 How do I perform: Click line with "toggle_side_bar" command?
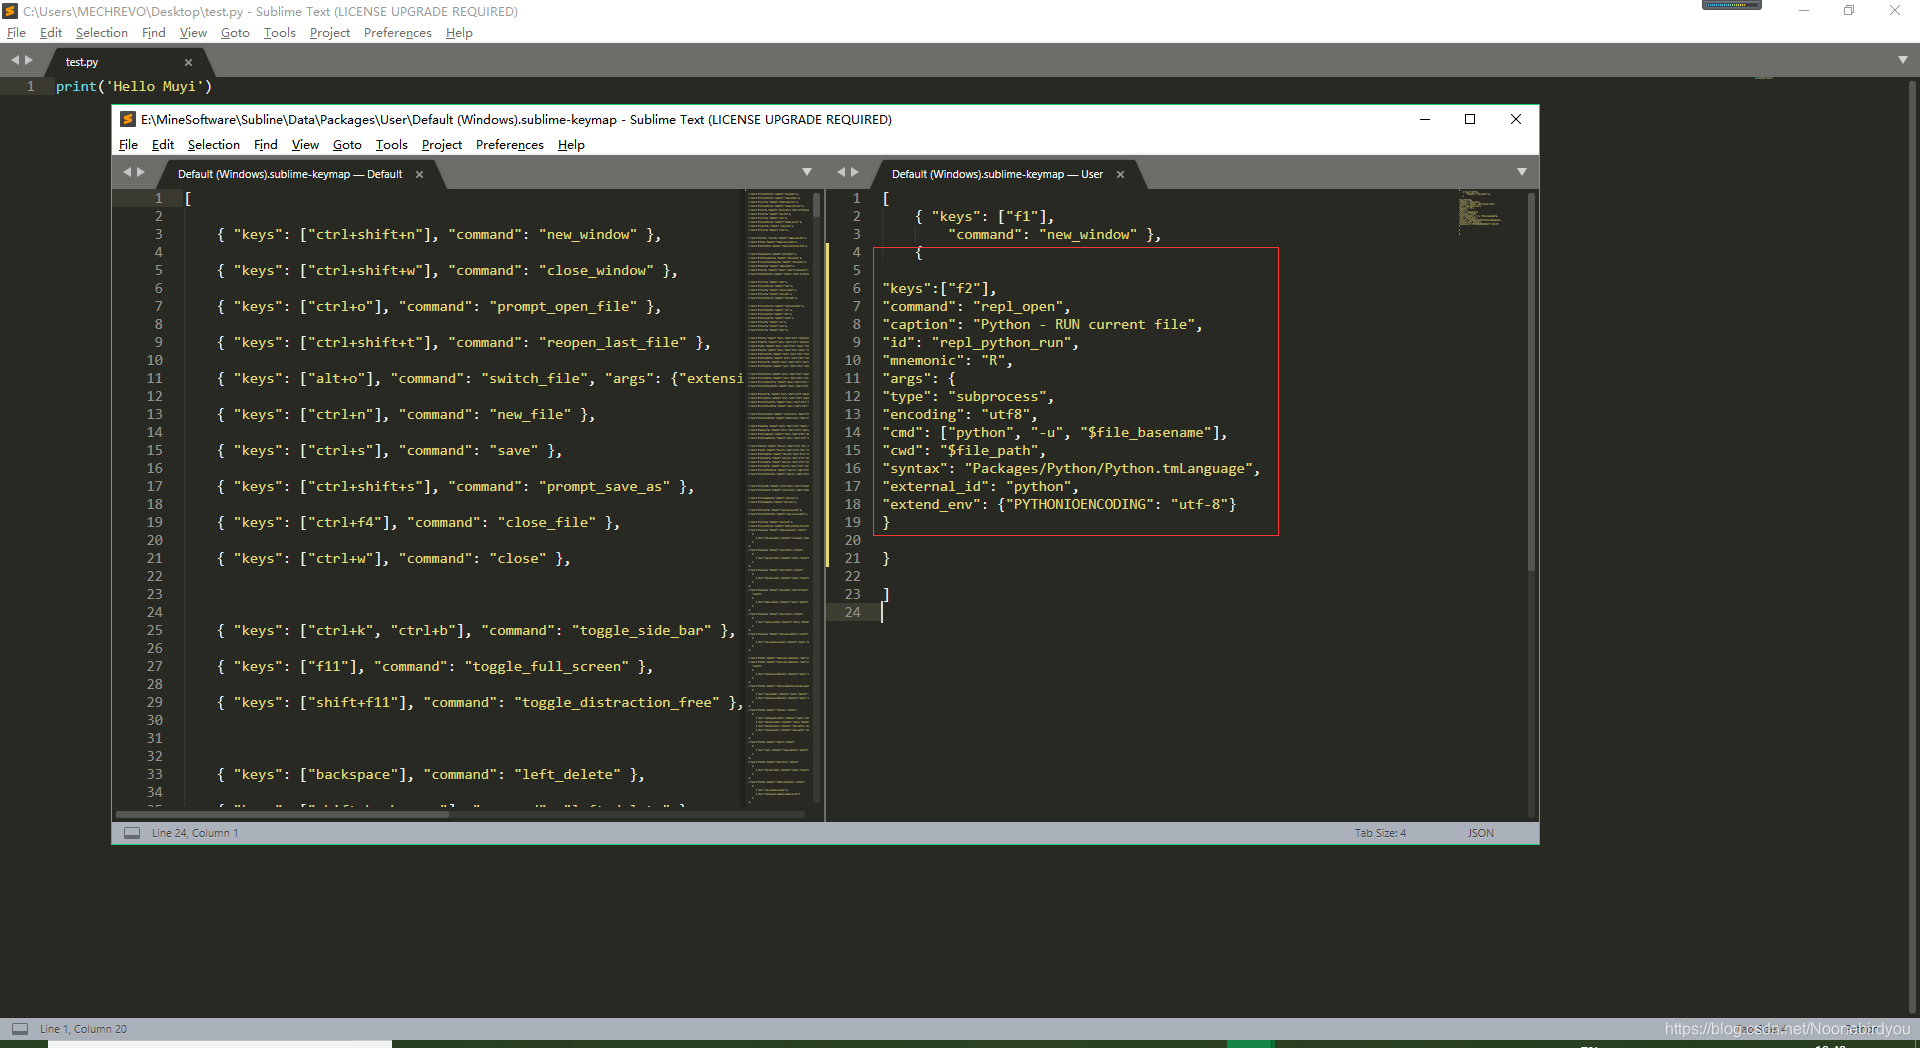[x=476, y=631]
